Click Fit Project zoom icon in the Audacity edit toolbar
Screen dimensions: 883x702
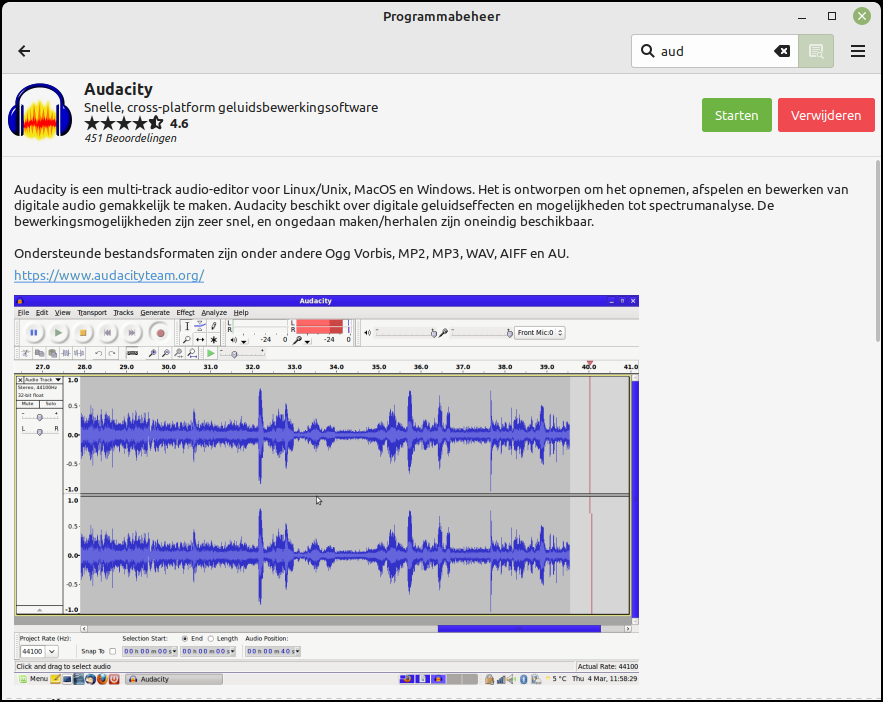(x=192, y=353)
